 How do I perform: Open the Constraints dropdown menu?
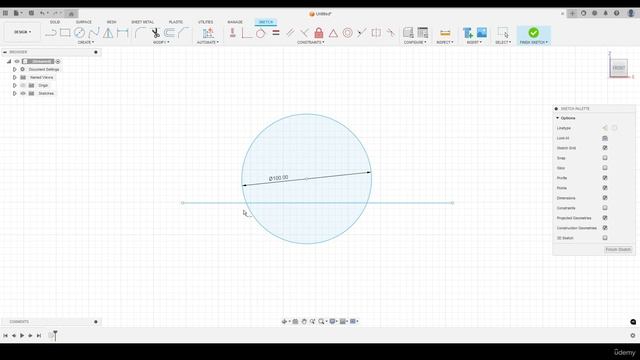coord(311,42)
